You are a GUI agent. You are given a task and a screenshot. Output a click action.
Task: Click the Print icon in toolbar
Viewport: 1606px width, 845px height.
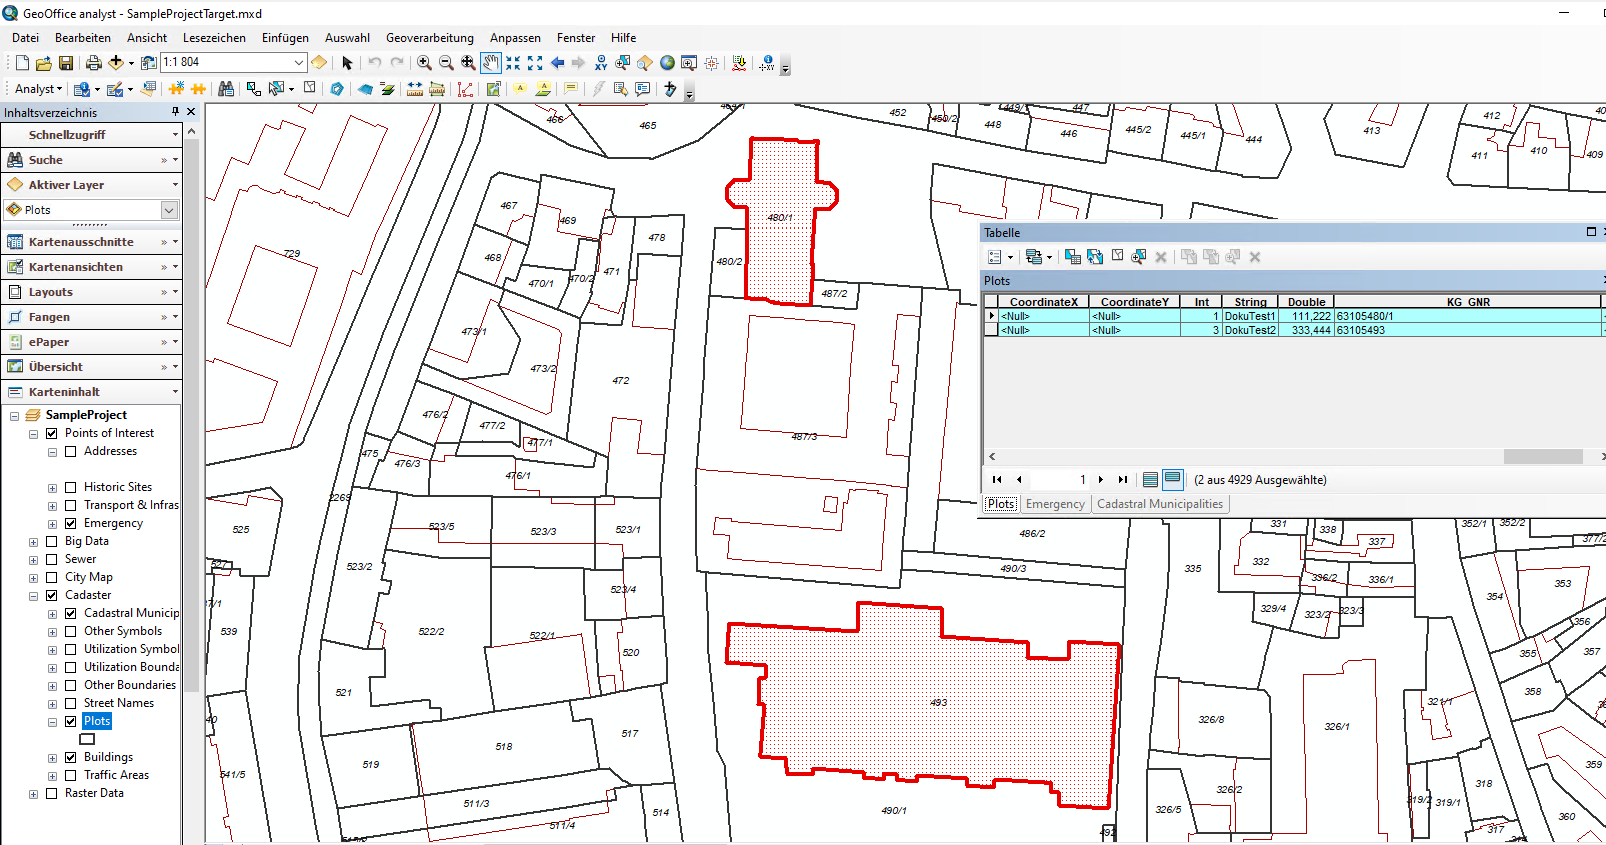pyautogui.click(x=93, y=63)
